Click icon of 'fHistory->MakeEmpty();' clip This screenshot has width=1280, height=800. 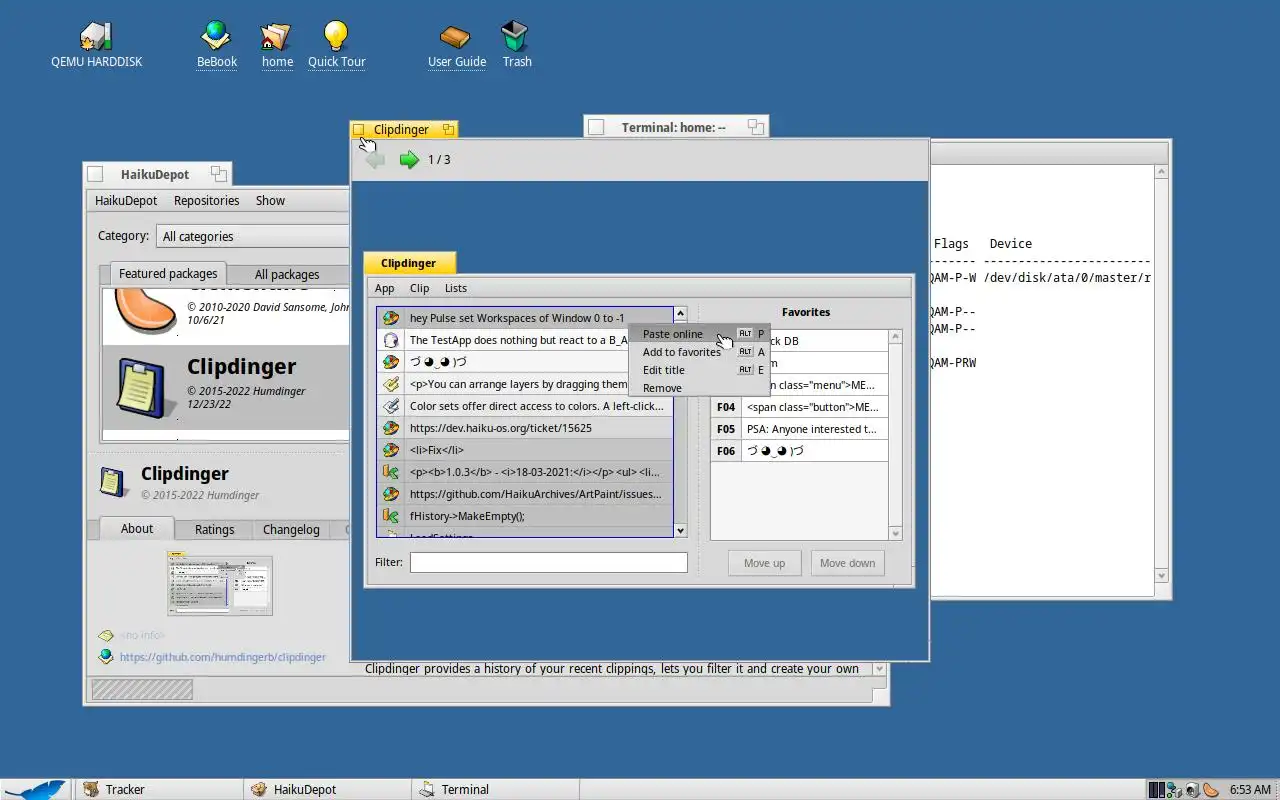tap(391, 516)
